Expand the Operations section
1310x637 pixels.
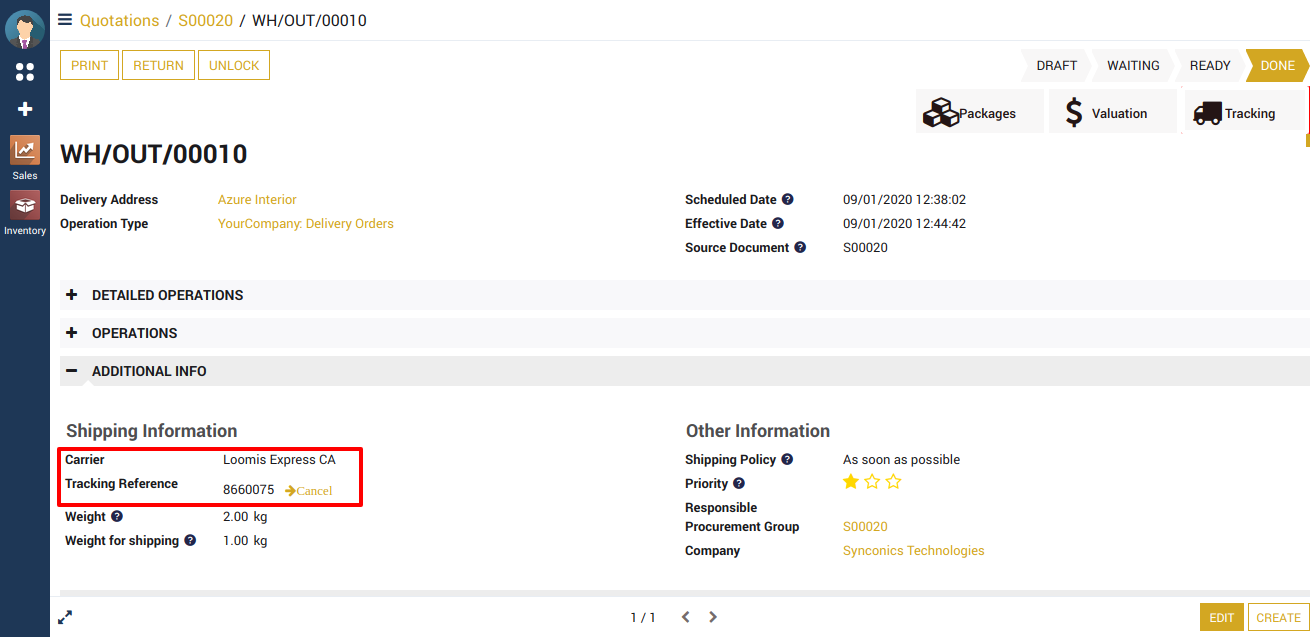pyautogui.click(x=134, y=333)
